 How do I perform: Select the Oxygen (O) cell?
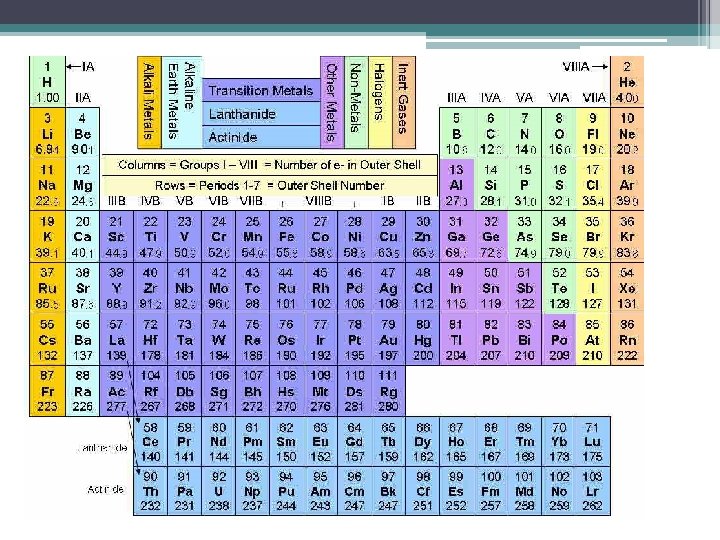pos(559,133)
